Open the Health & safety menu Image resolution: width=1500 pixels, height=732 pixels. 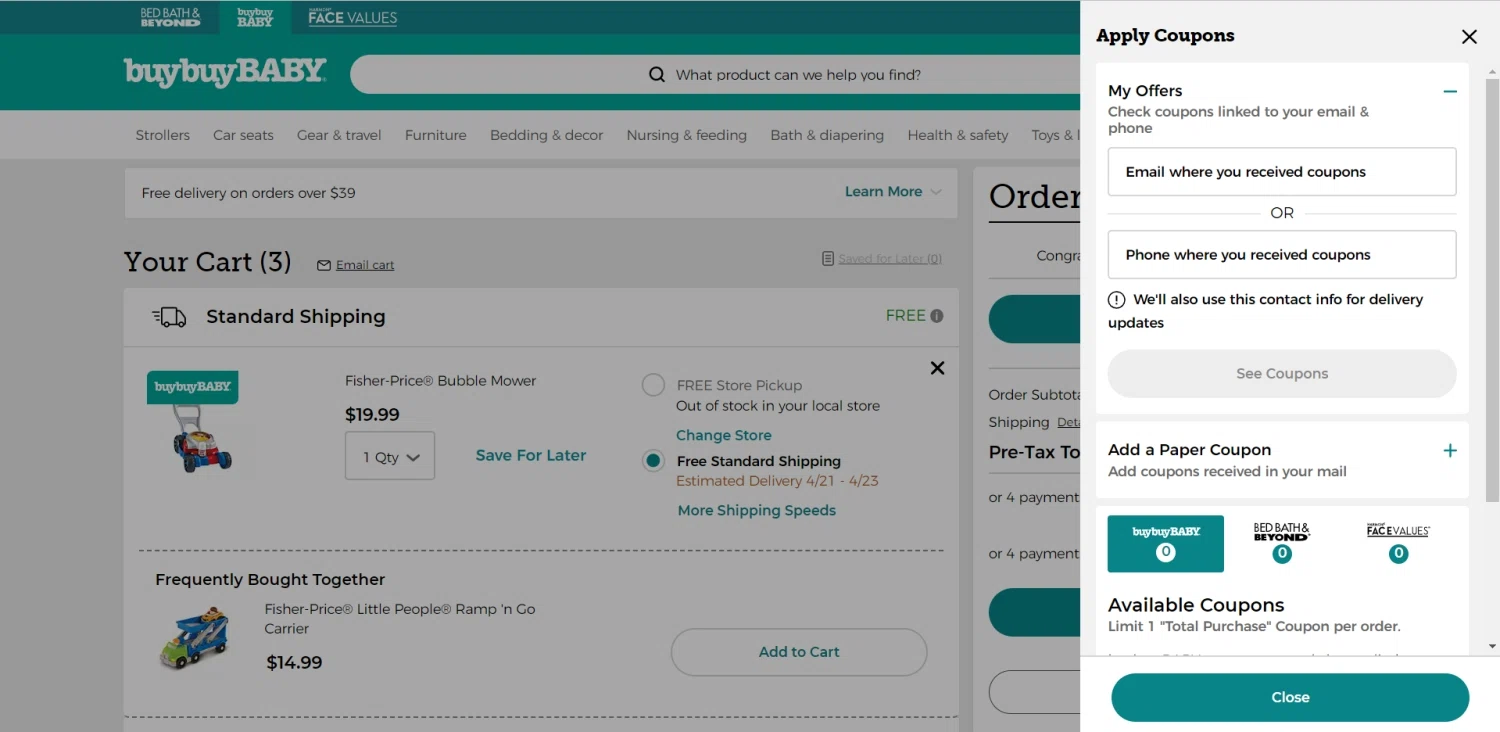pos(958,135)
